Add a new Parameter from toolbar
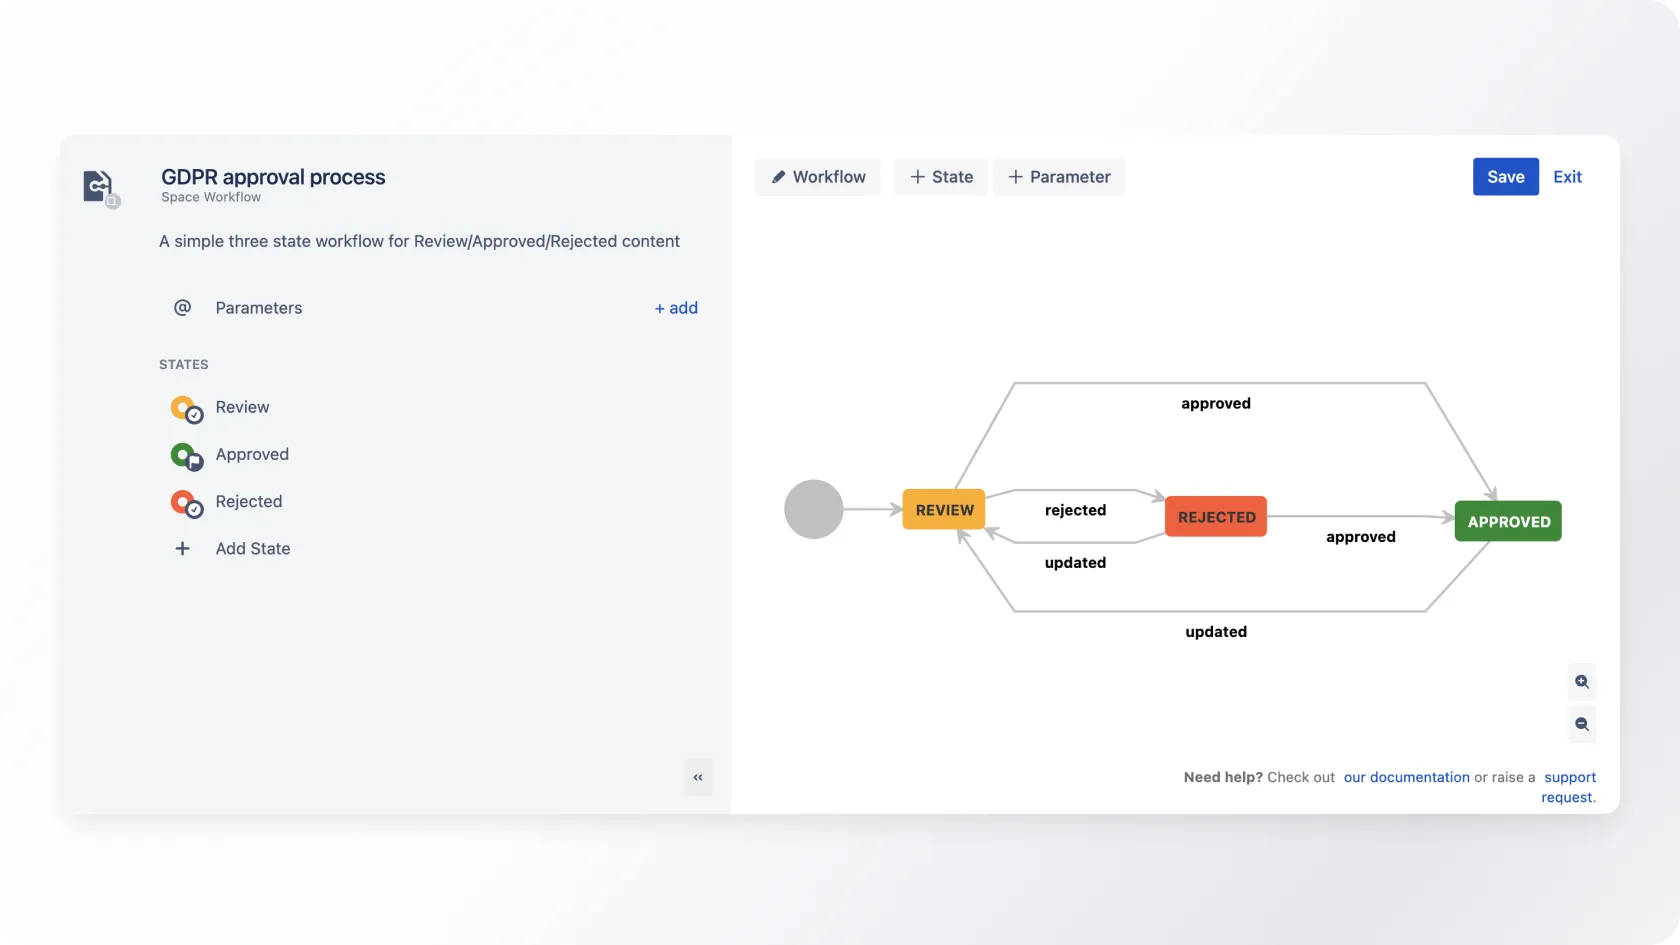 click(x=1058, y=177)
